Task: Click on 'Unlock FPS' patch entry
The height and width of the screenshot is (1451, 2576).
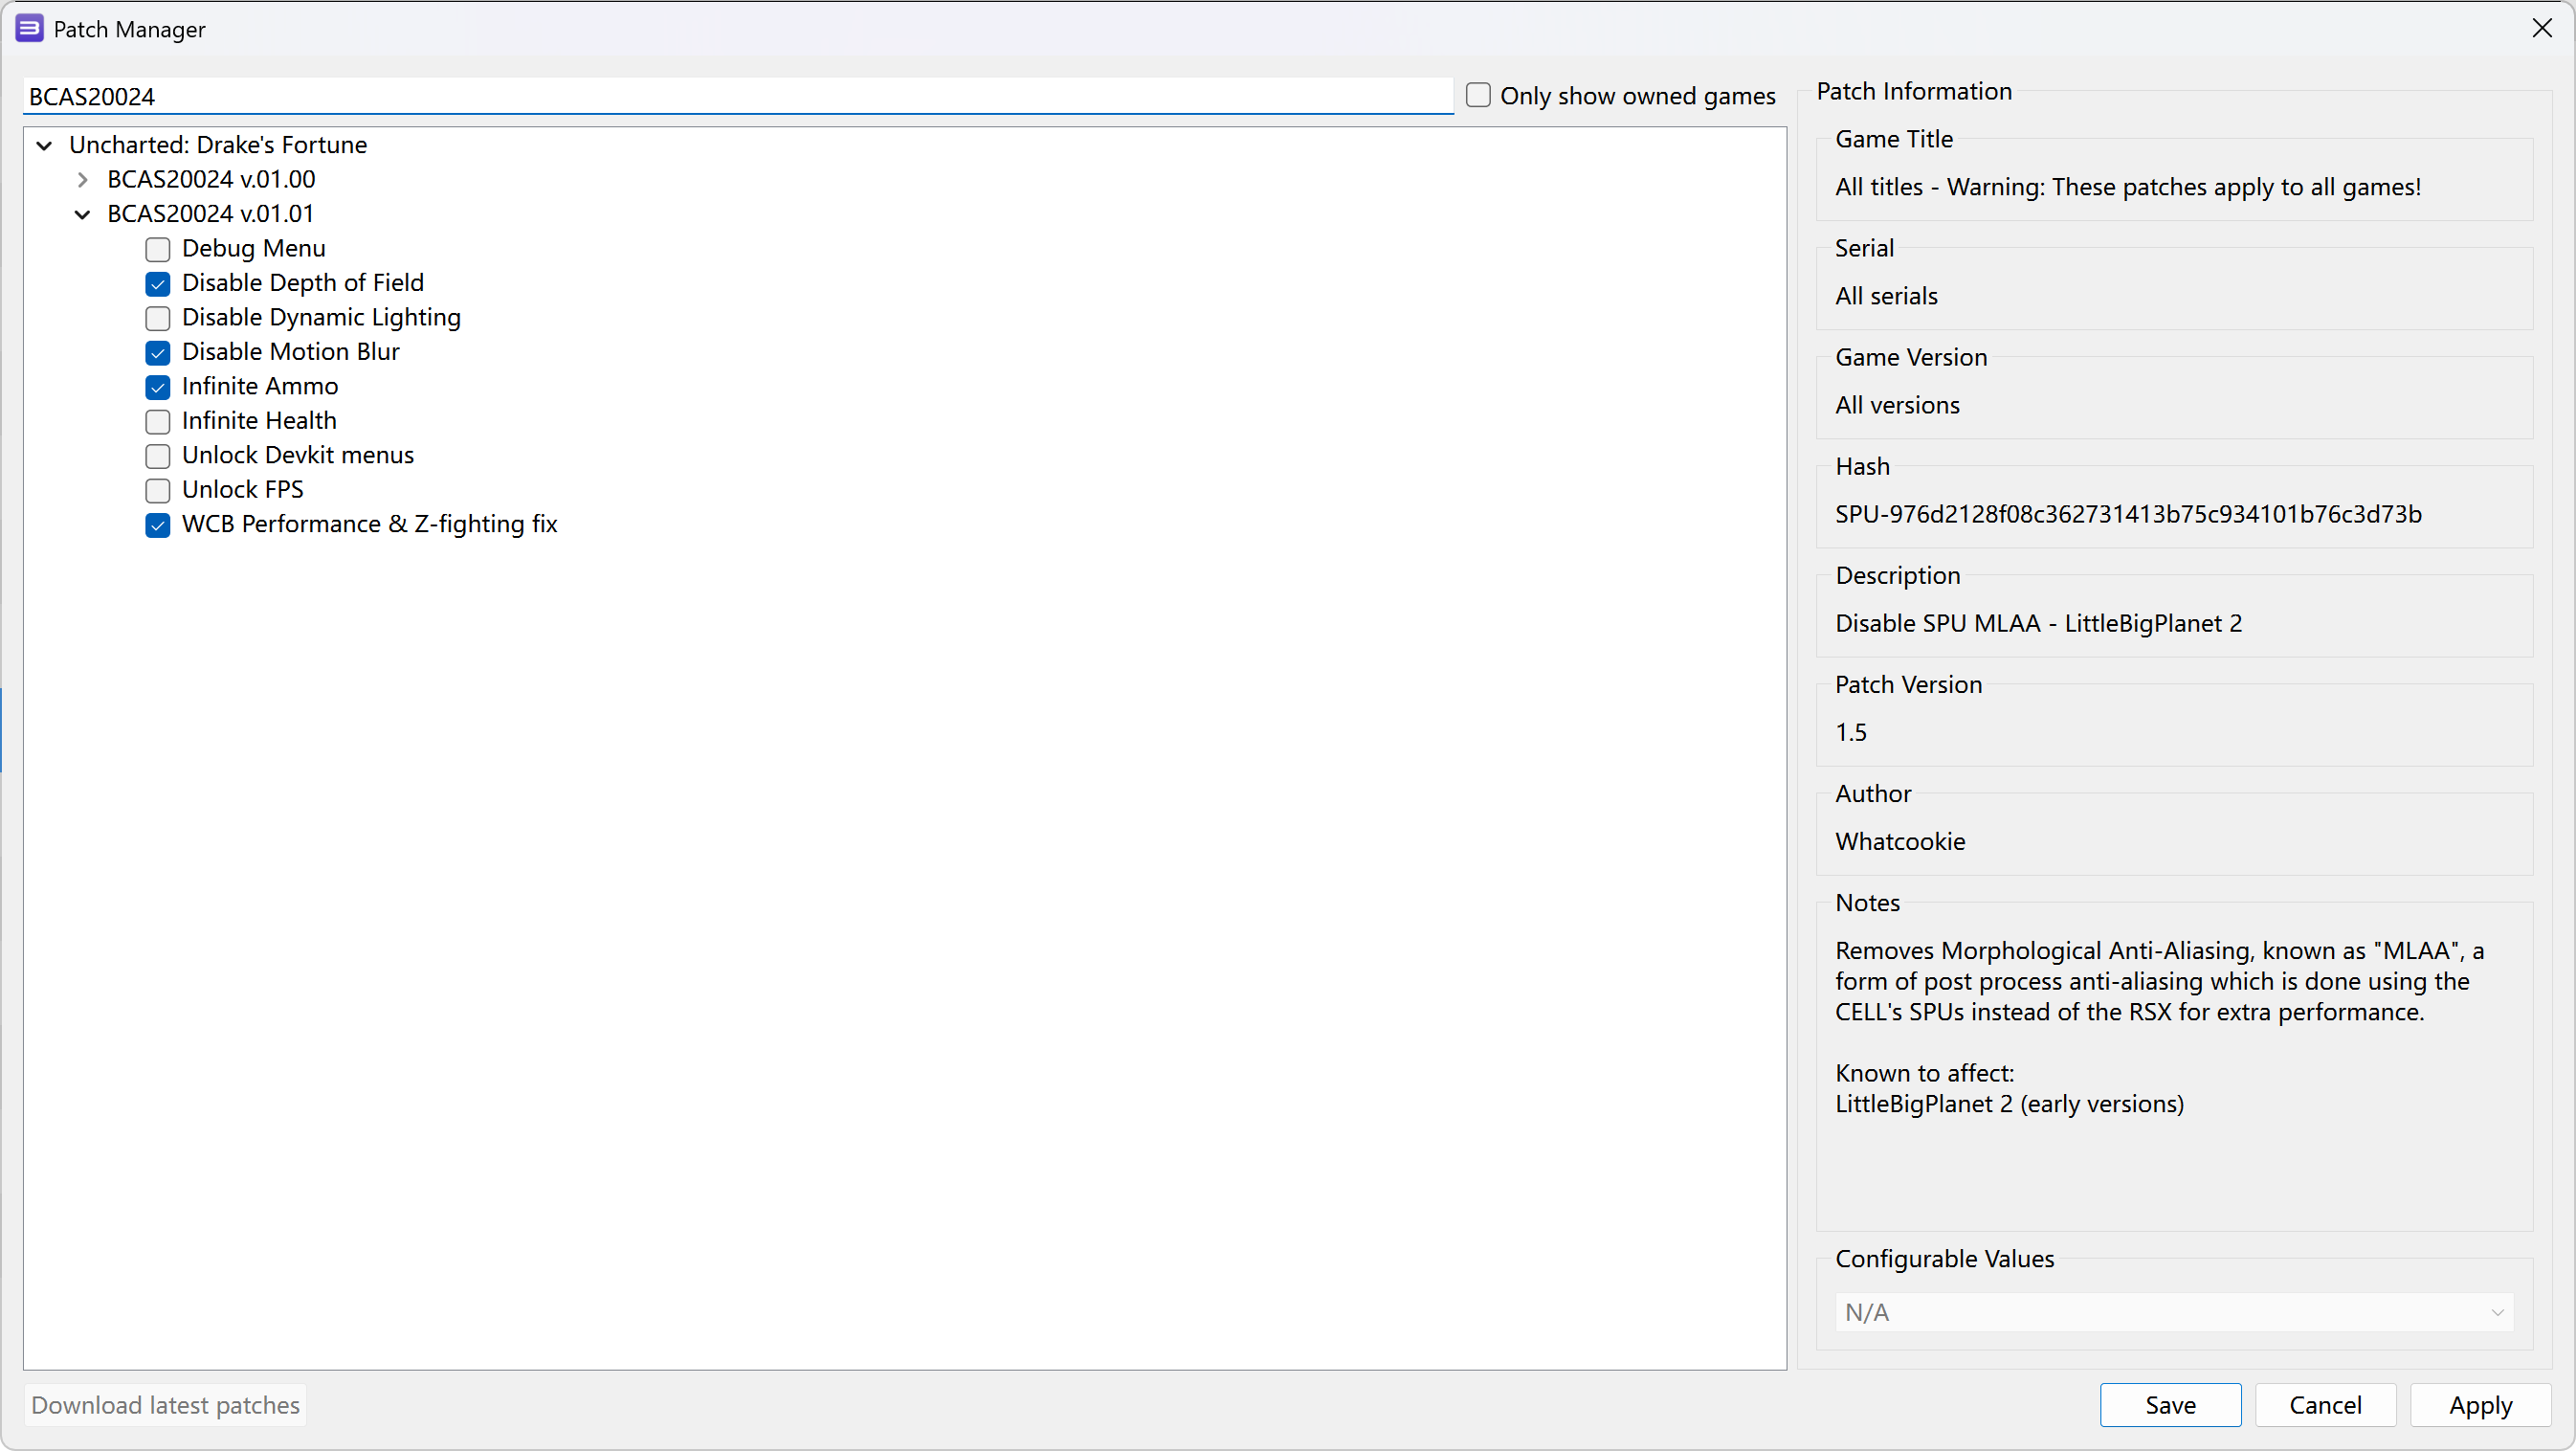Action: (242, 488)
